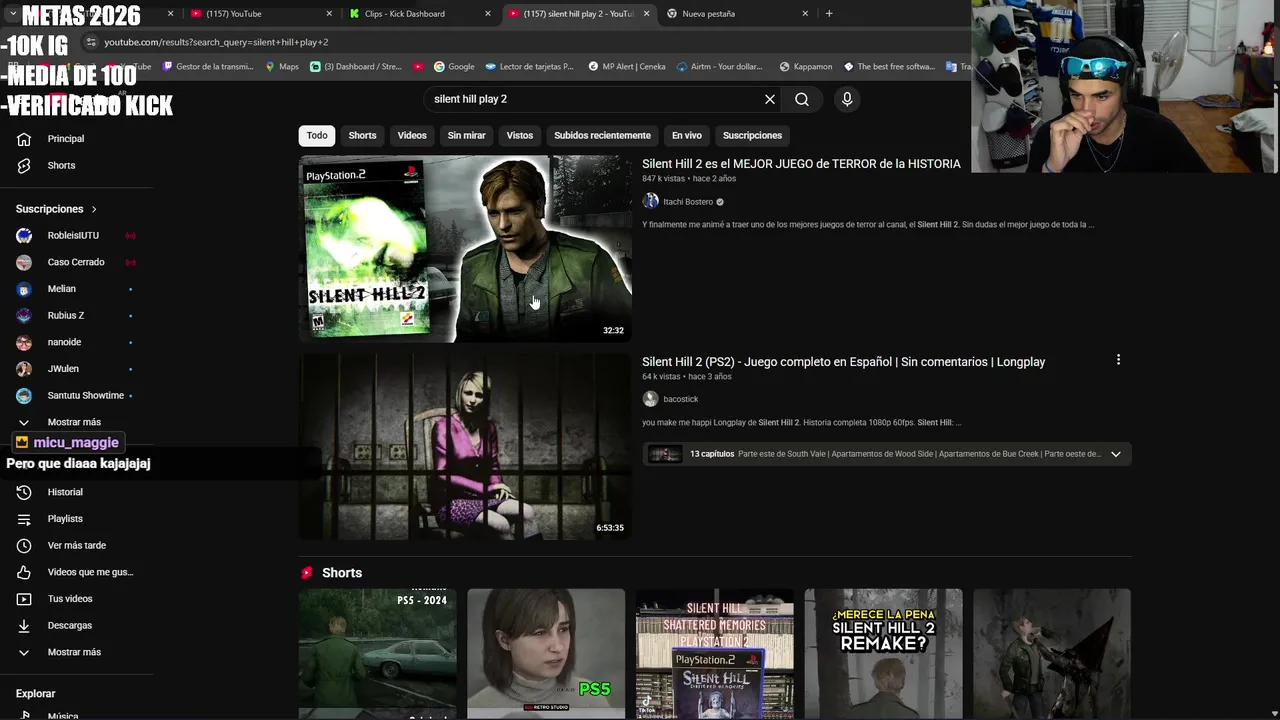The width and height of the screenshot is (1280, 720).
Task: Select the Shorts filter chip
Action: pos(362,135)
